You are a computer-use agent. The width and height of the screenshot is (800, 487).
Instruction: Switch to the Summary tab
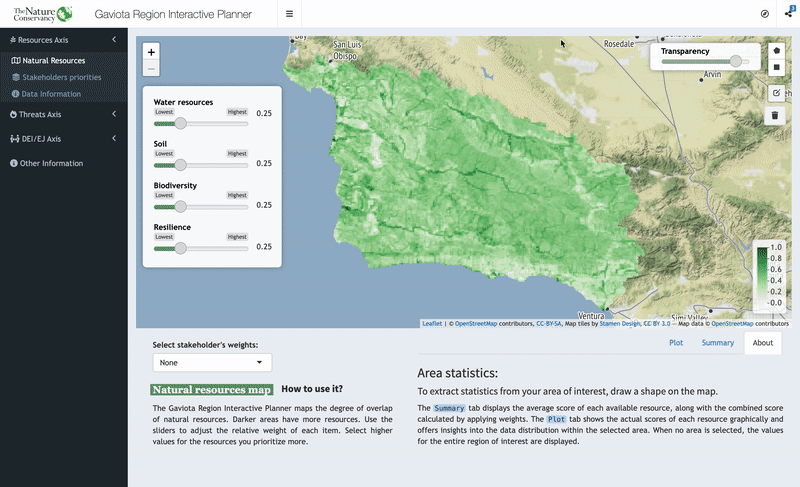[x=717, y=343]
